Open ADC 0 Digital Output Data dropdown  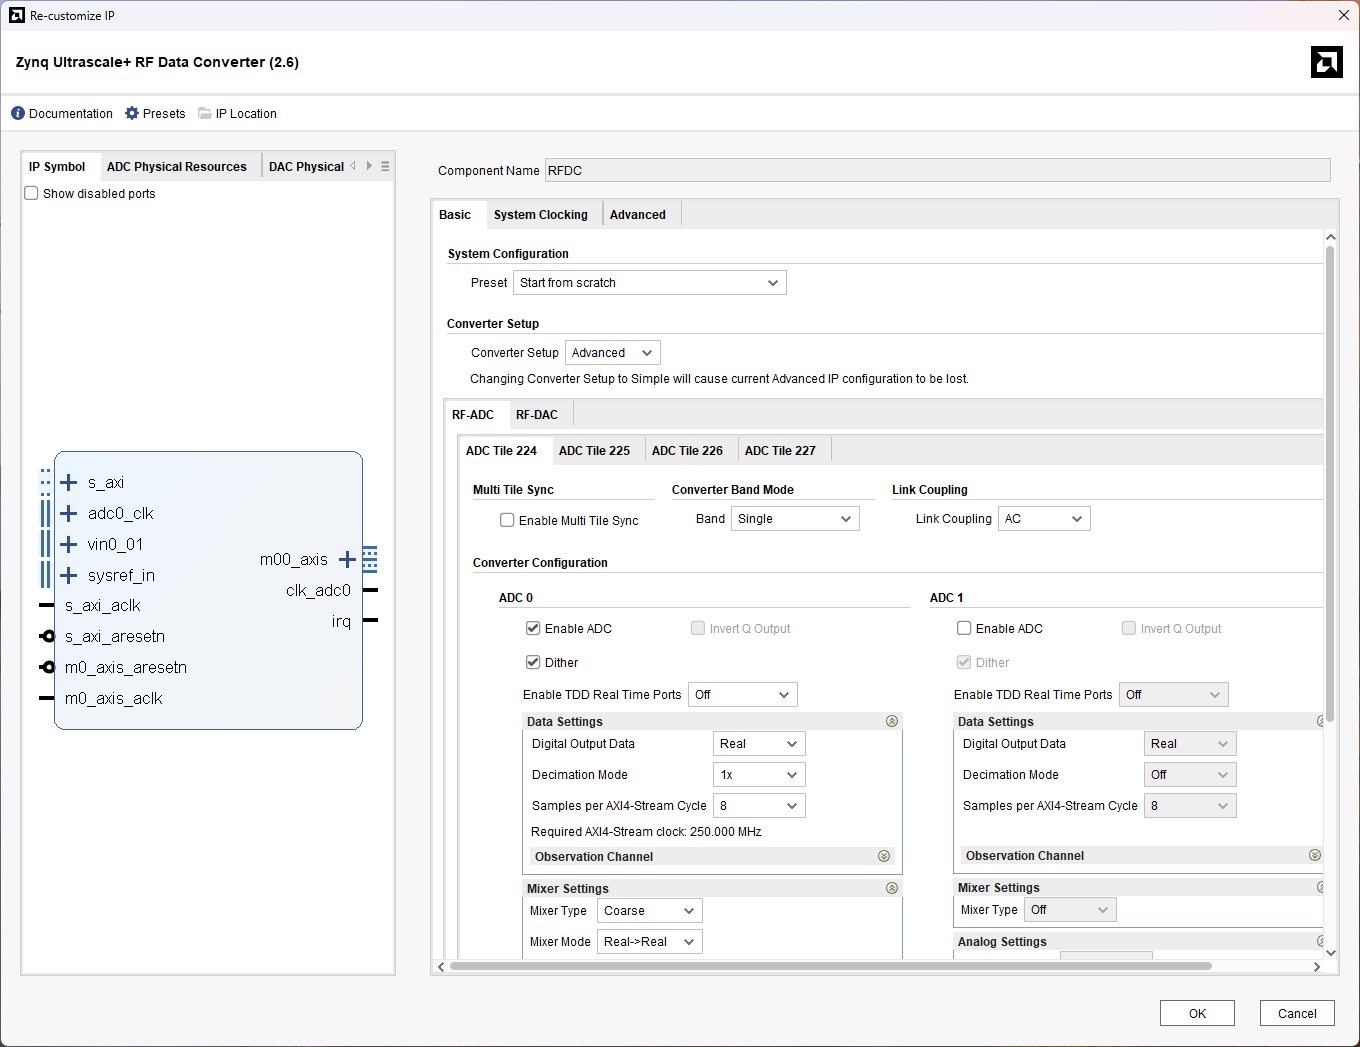point(760,744)
